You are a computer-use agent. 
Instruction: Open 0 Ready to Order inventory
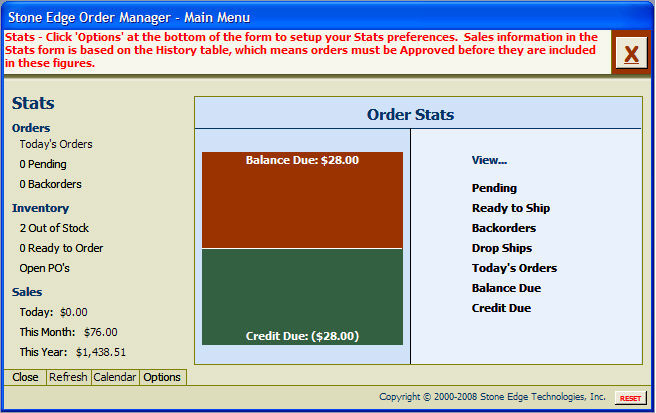(61, 248)
